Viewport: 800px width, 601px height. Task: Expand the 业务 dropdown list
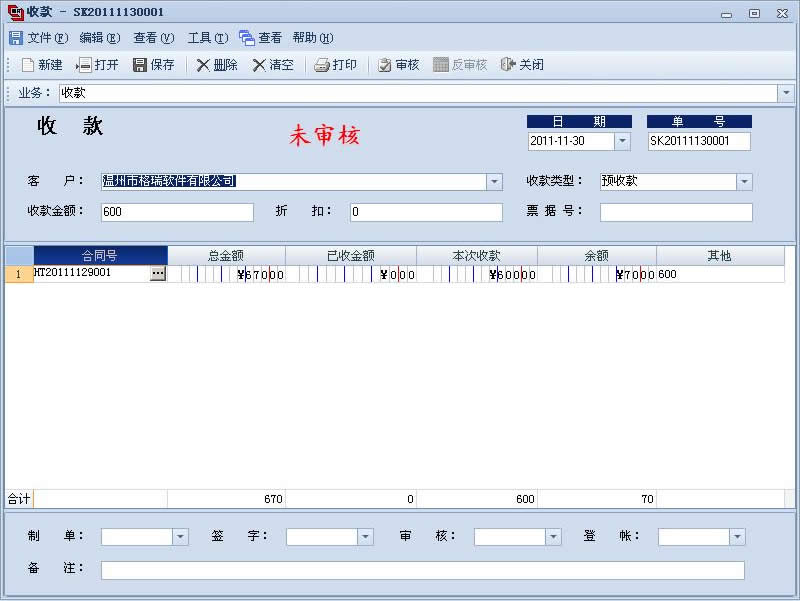click(786, 93)
